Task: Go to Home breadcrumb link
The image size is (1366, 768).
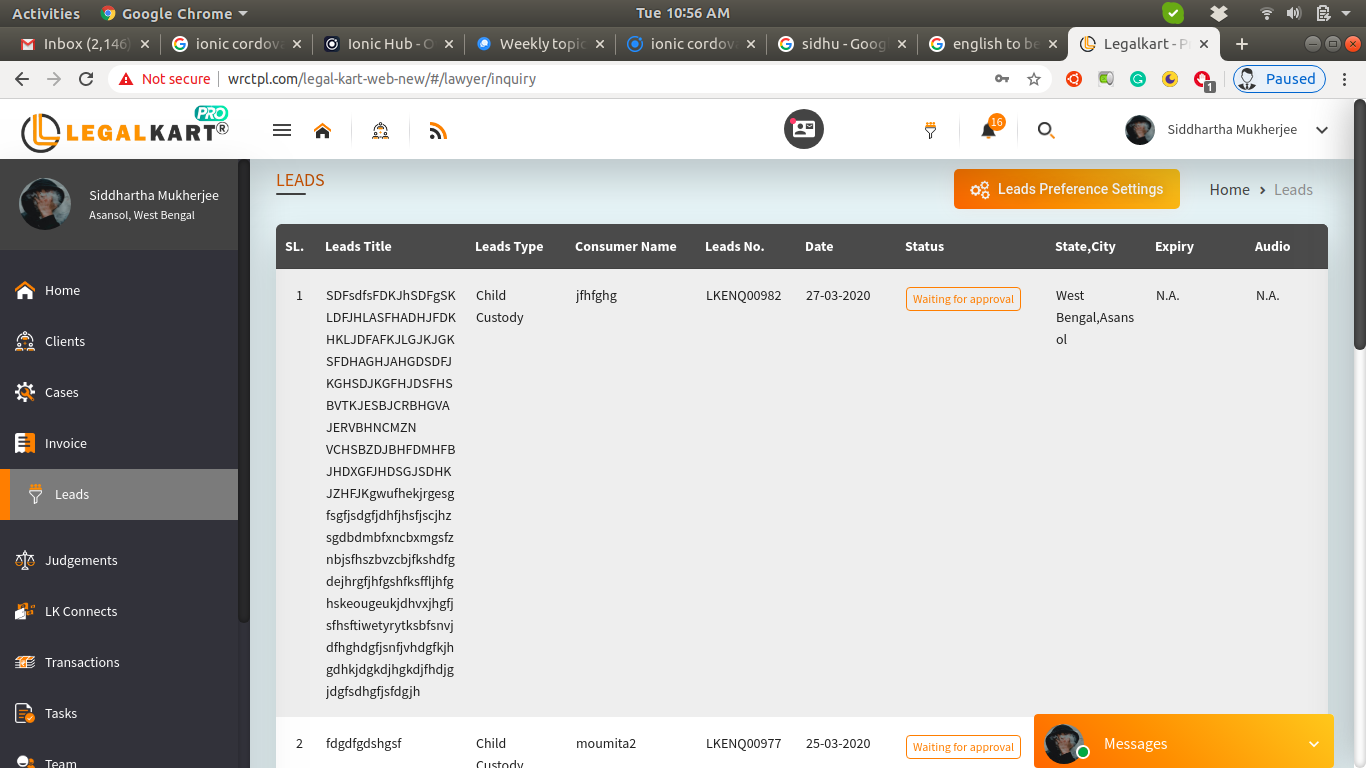Action: pos(1229,190)
